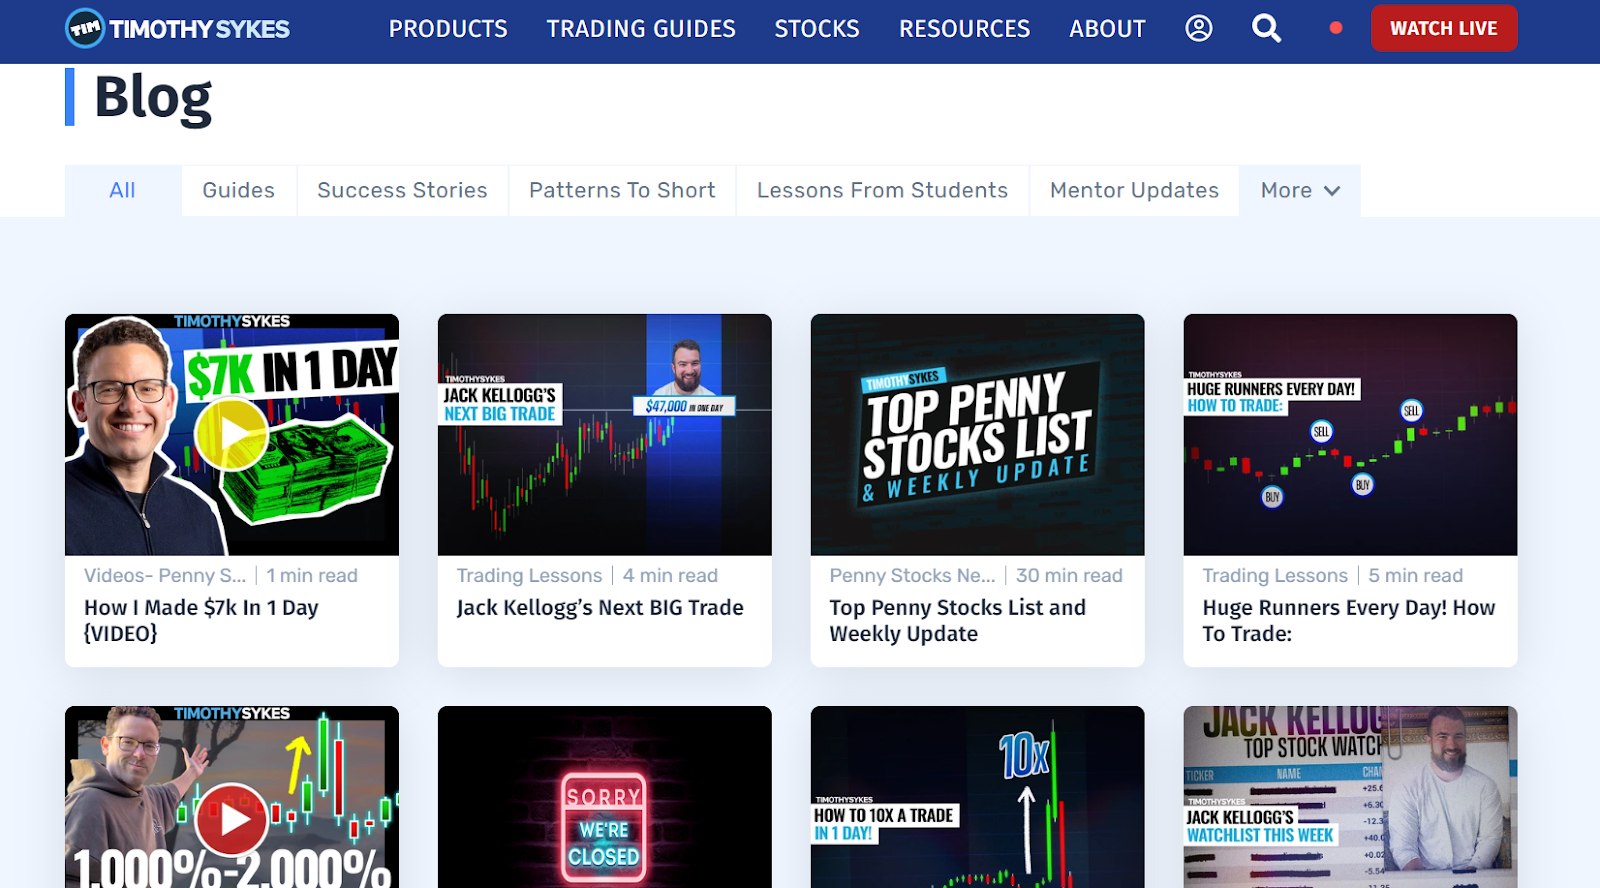Open Huge Runners Every Day! How To Trade
This screenshot has width=1600, height=888.
(x=1348, y=620)
